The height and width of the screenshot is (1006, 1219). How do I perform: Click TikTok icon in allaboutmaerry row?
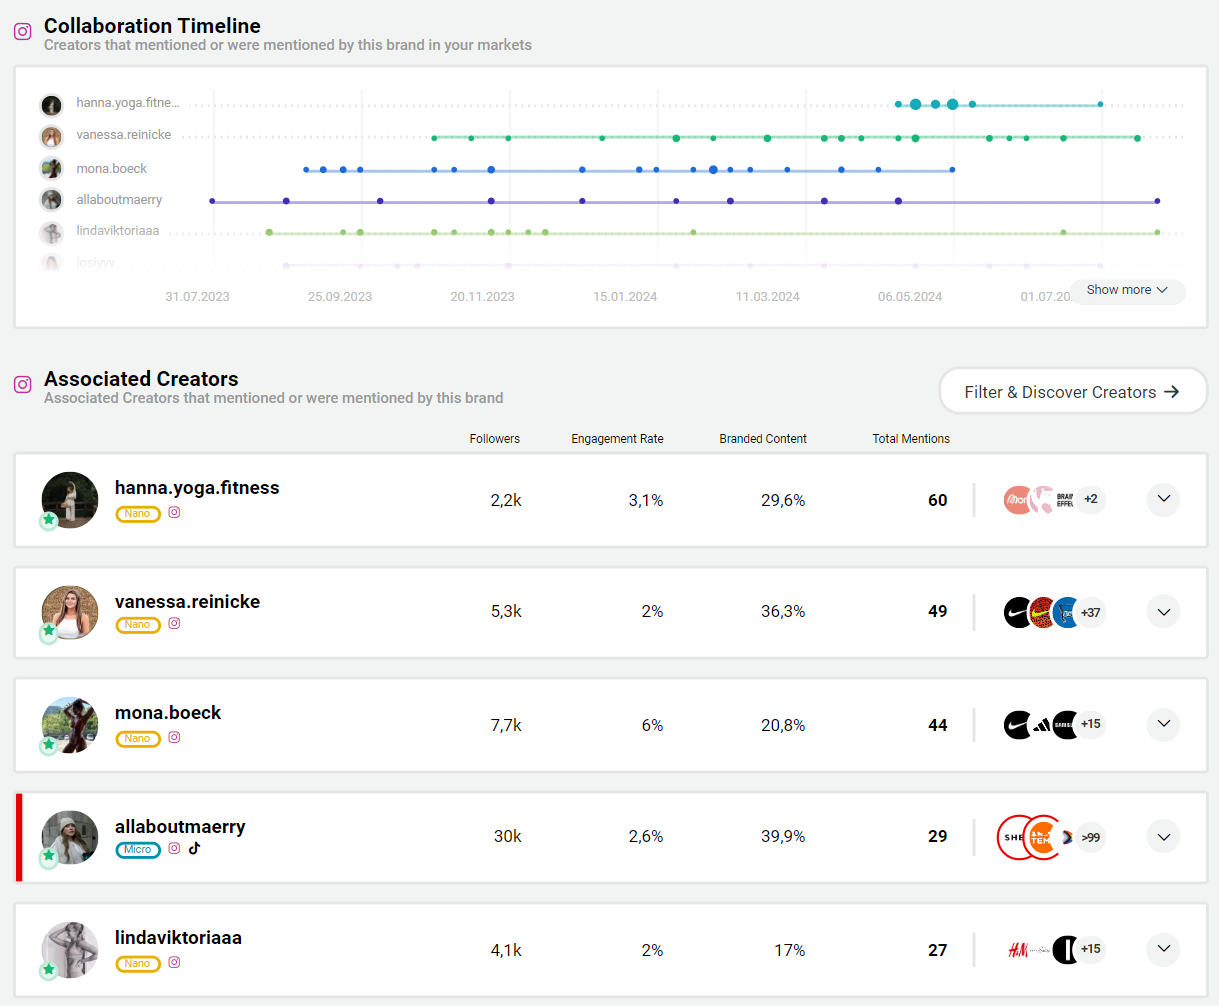click(x=194, y=848)
